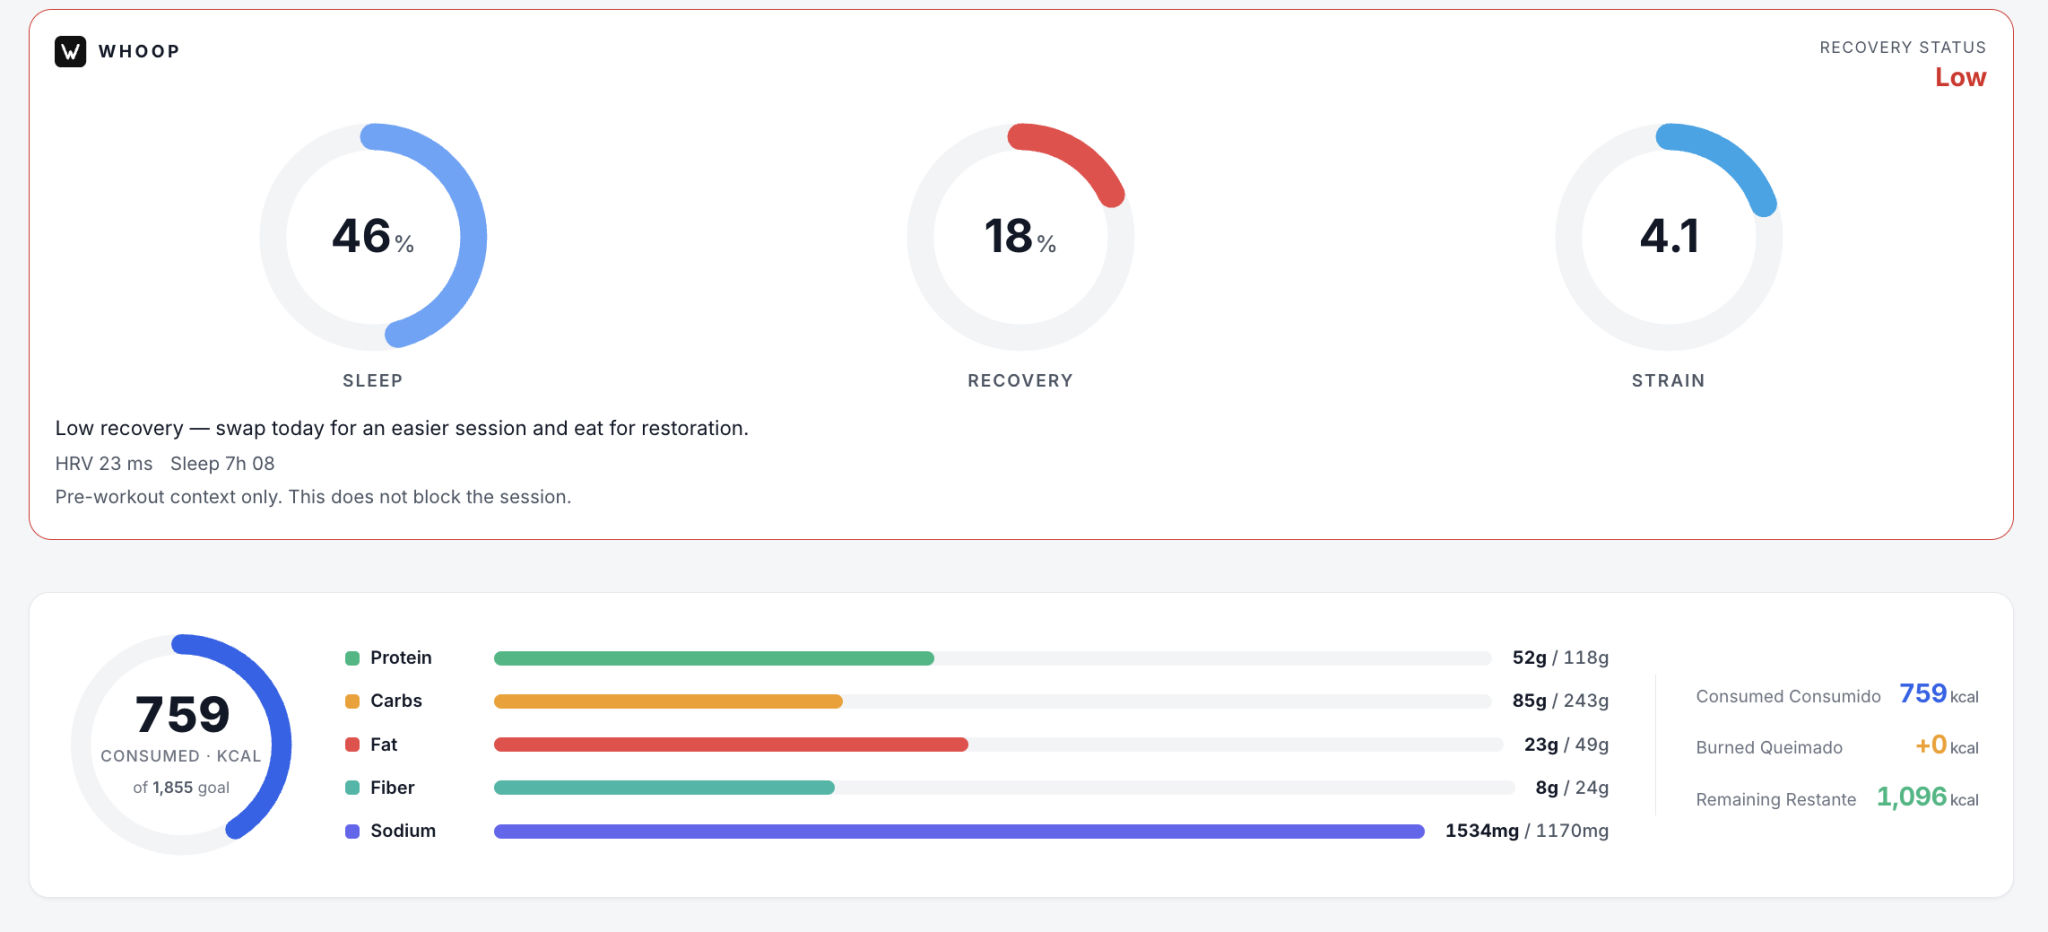The width and height of the screenshot is (2048, 932).
Task: Click the green 1,096 kcal remaining value
Action: 1927,797
